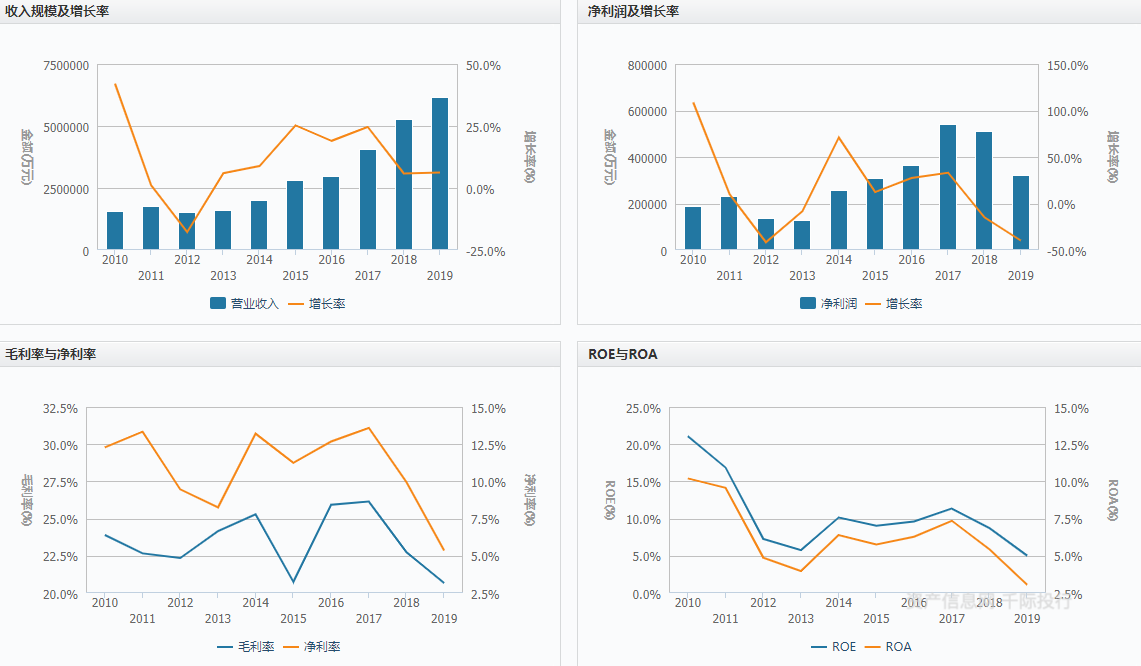The height and width of the screenshot is (666, 1141).
Task: Click the 2016 net profit bar
Action: click(911, 208)
